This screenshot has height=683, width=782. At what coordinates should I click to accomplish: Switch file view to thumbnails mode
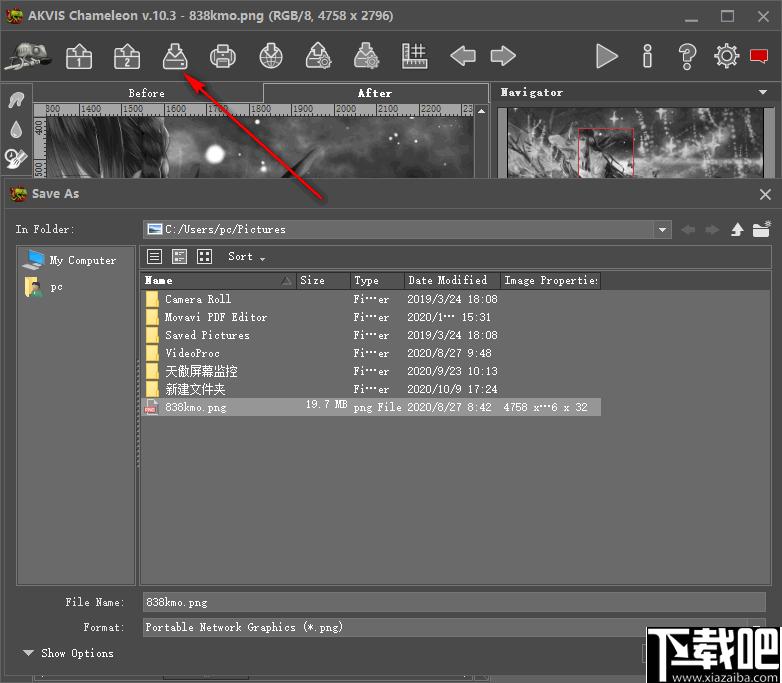204,256
